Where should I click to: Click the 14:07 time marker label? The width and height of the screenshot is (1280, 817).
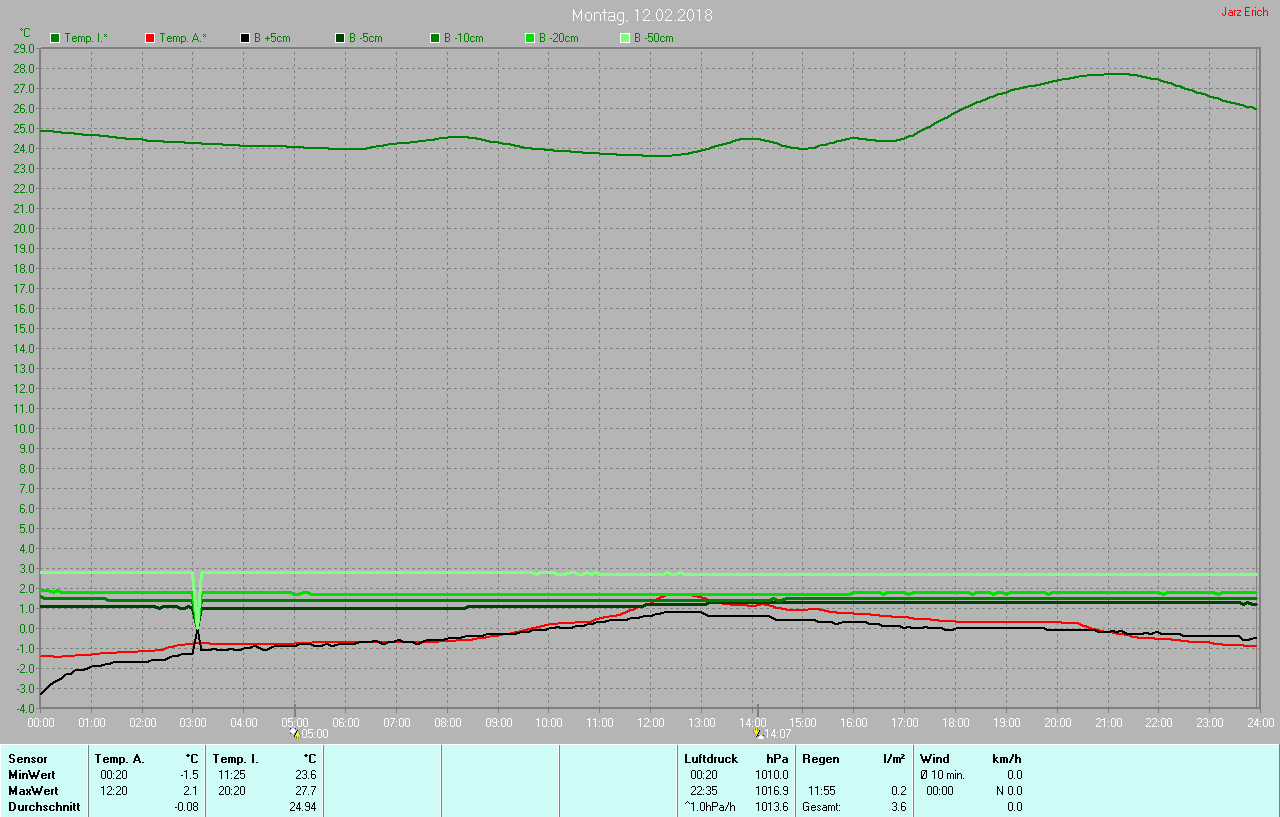point(778,734)
